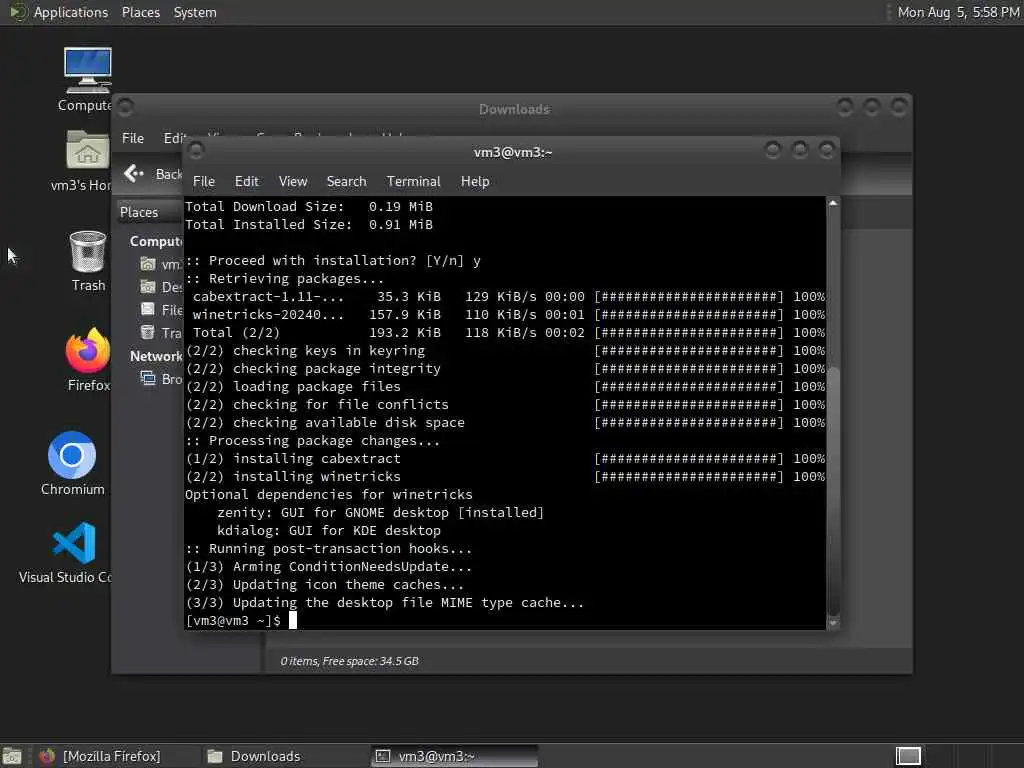Open the System menu in top panel
The image size is (1024, 768).
[195, 12]
